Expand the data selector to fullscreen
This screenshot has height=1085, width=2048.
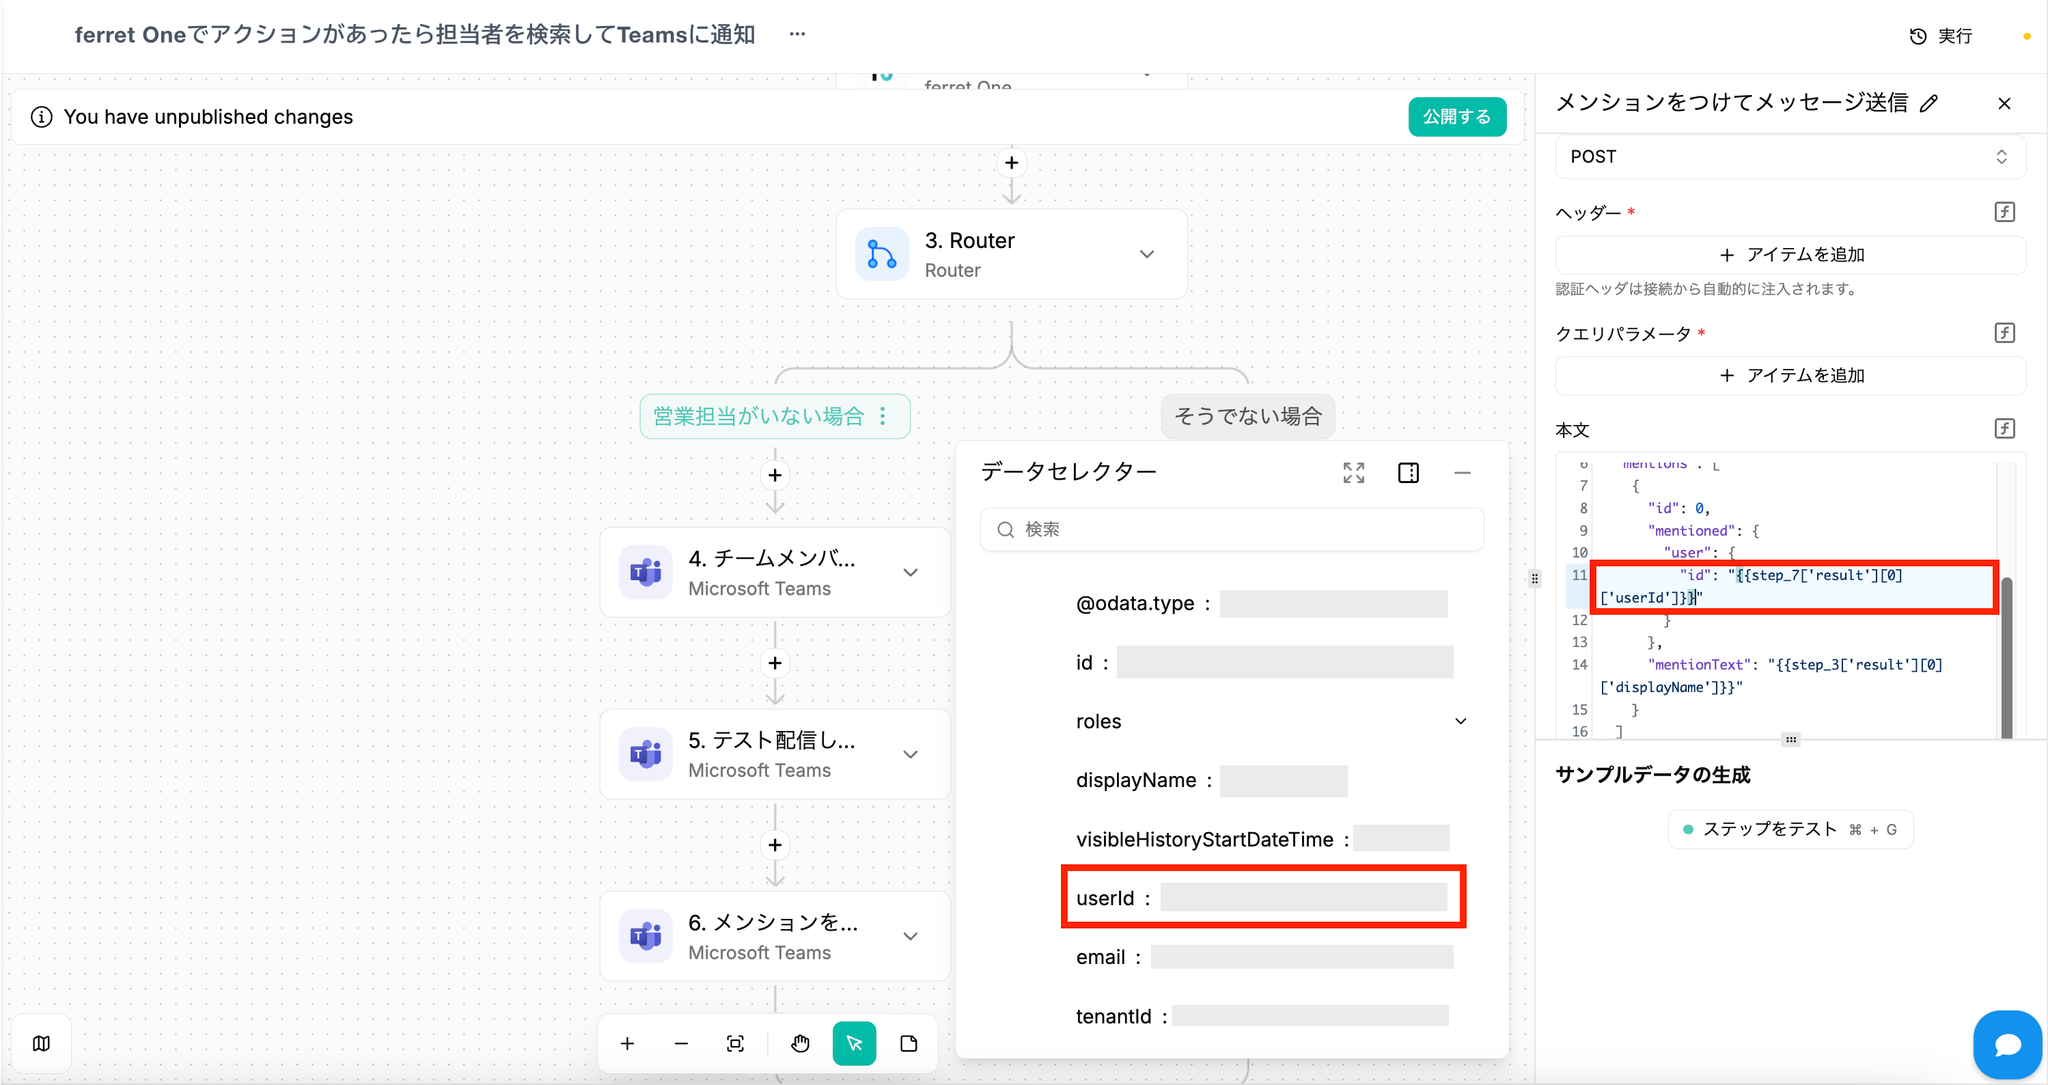click(x=1354, y=473)
